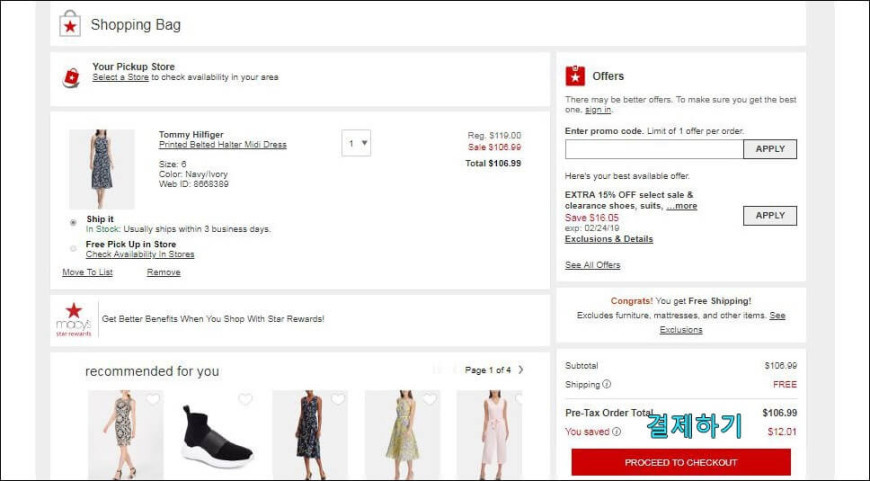Apply the EXTRA 15% OFF offer
Viewport: 870px width, 481px height.
[x=770, y=215]
